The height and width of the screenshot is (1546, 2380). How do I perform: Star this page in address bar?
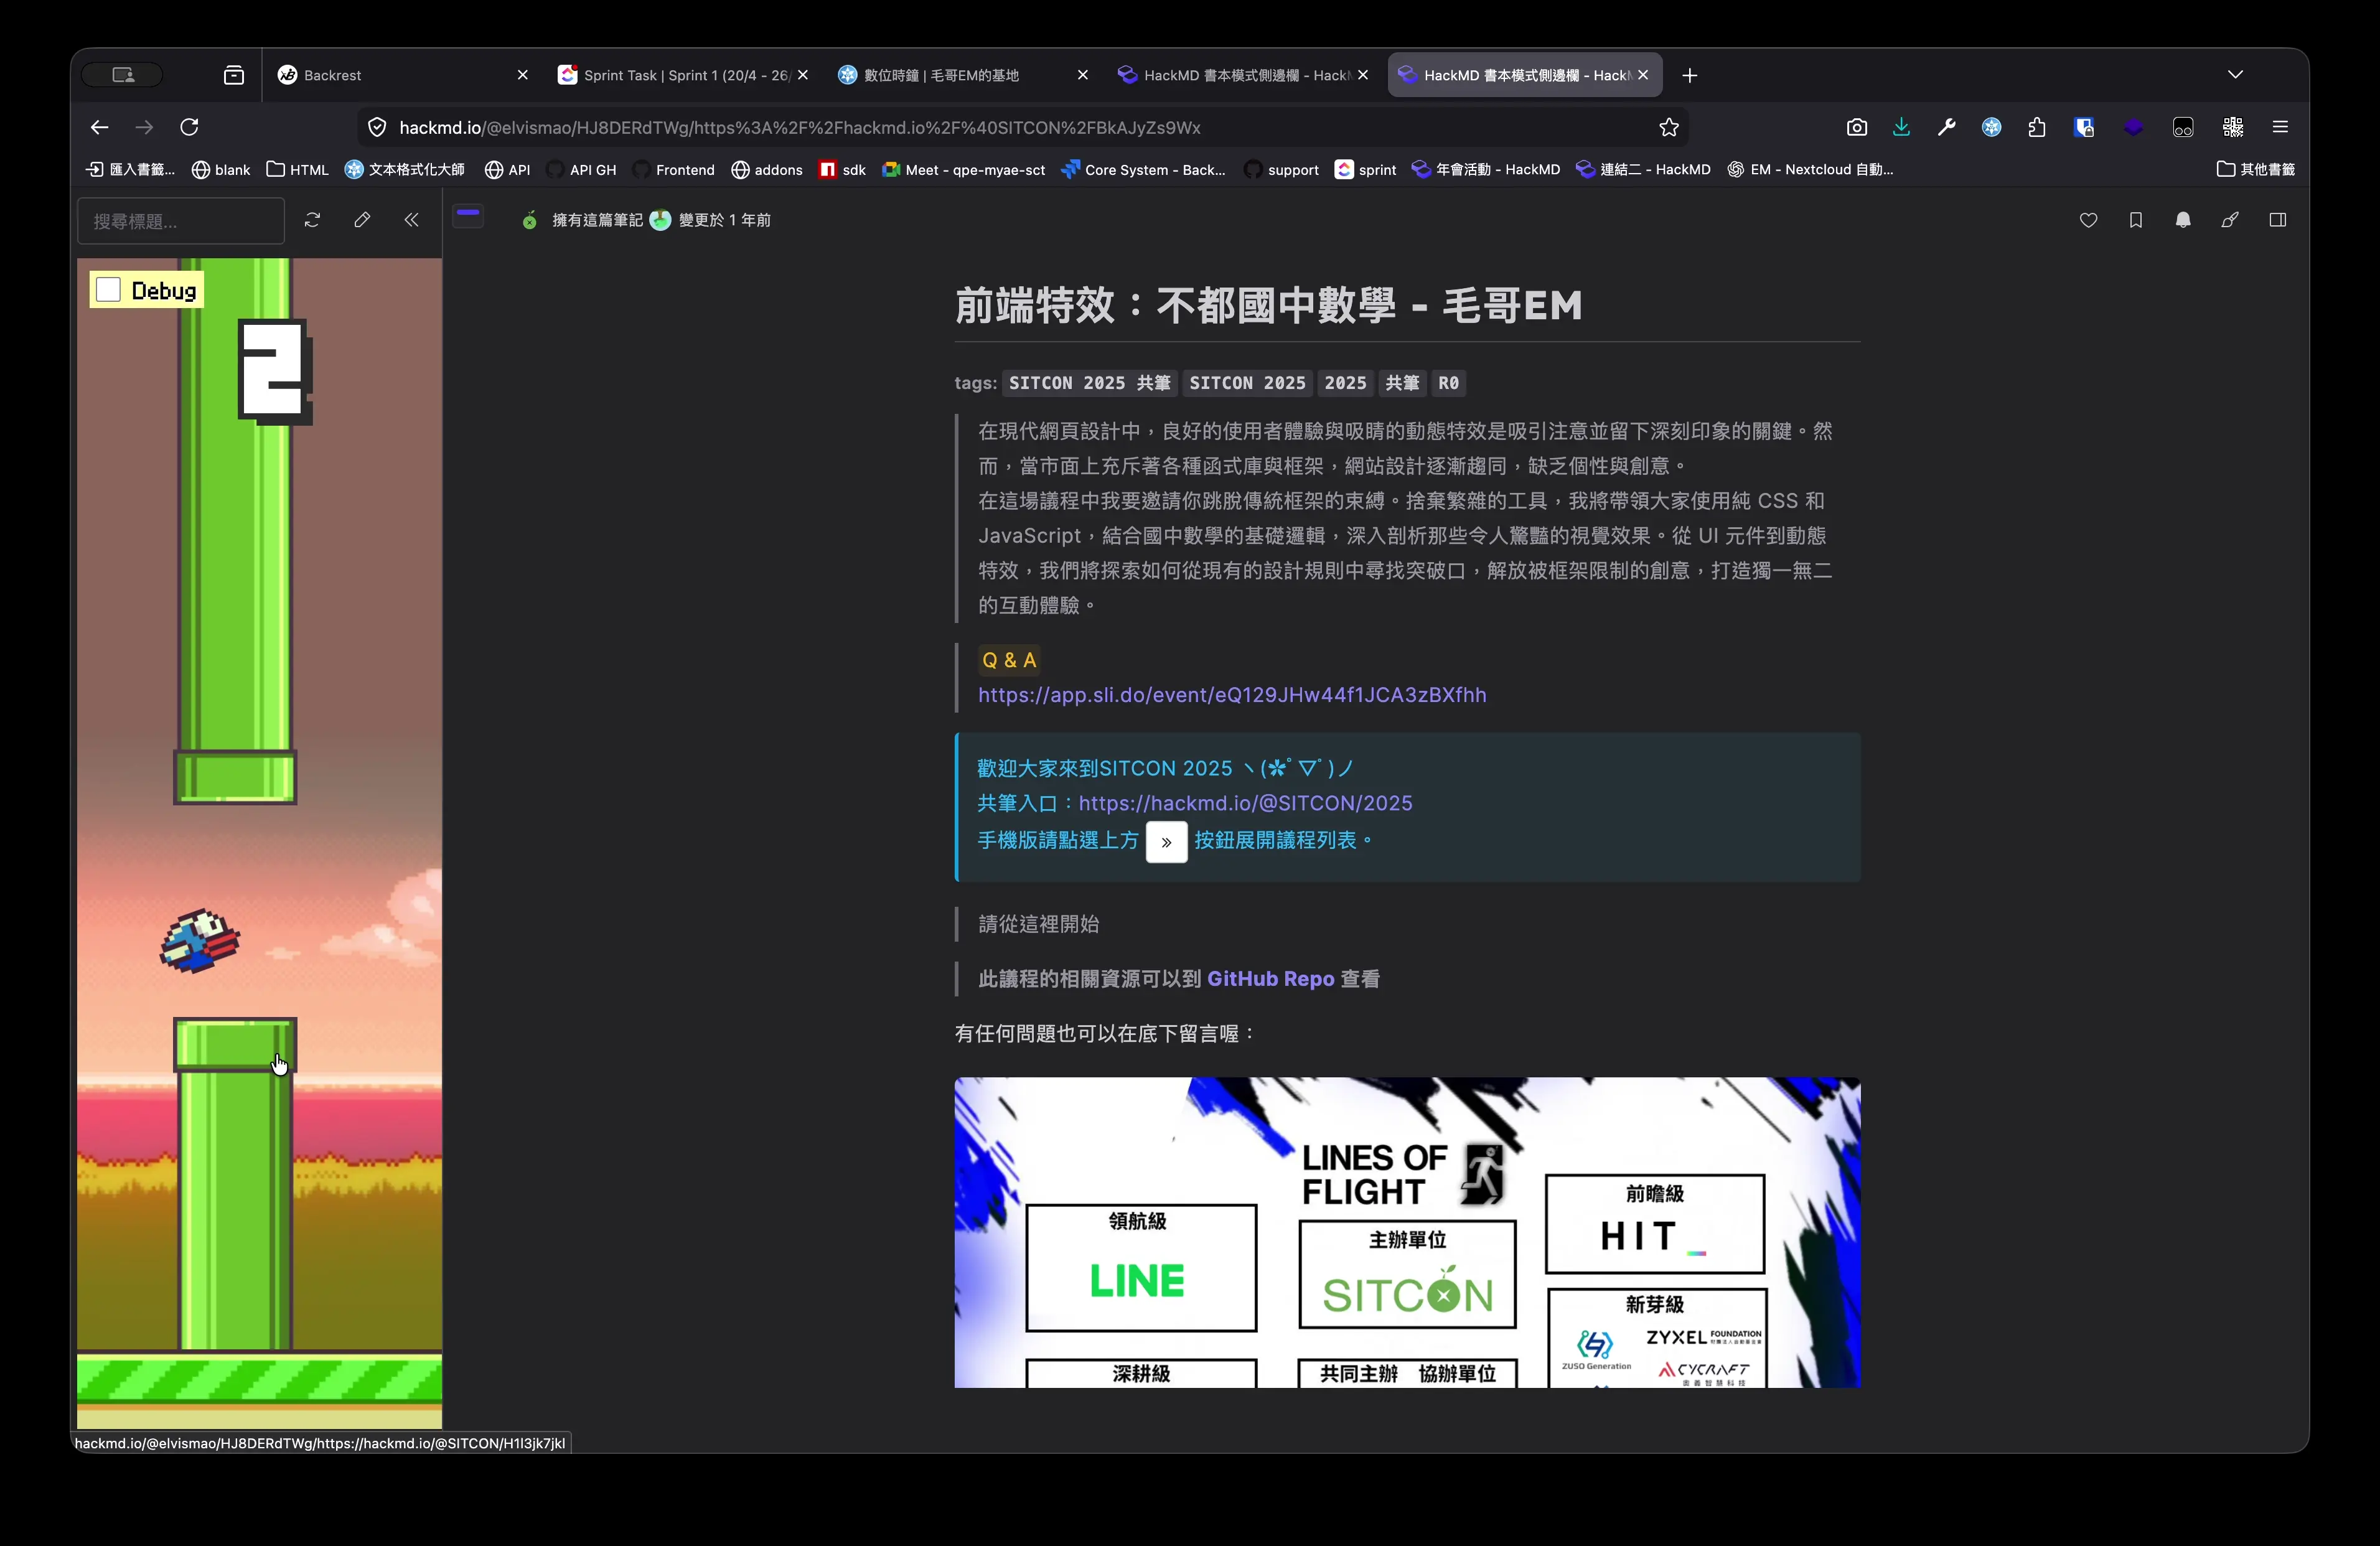(x=1668, y=127)
